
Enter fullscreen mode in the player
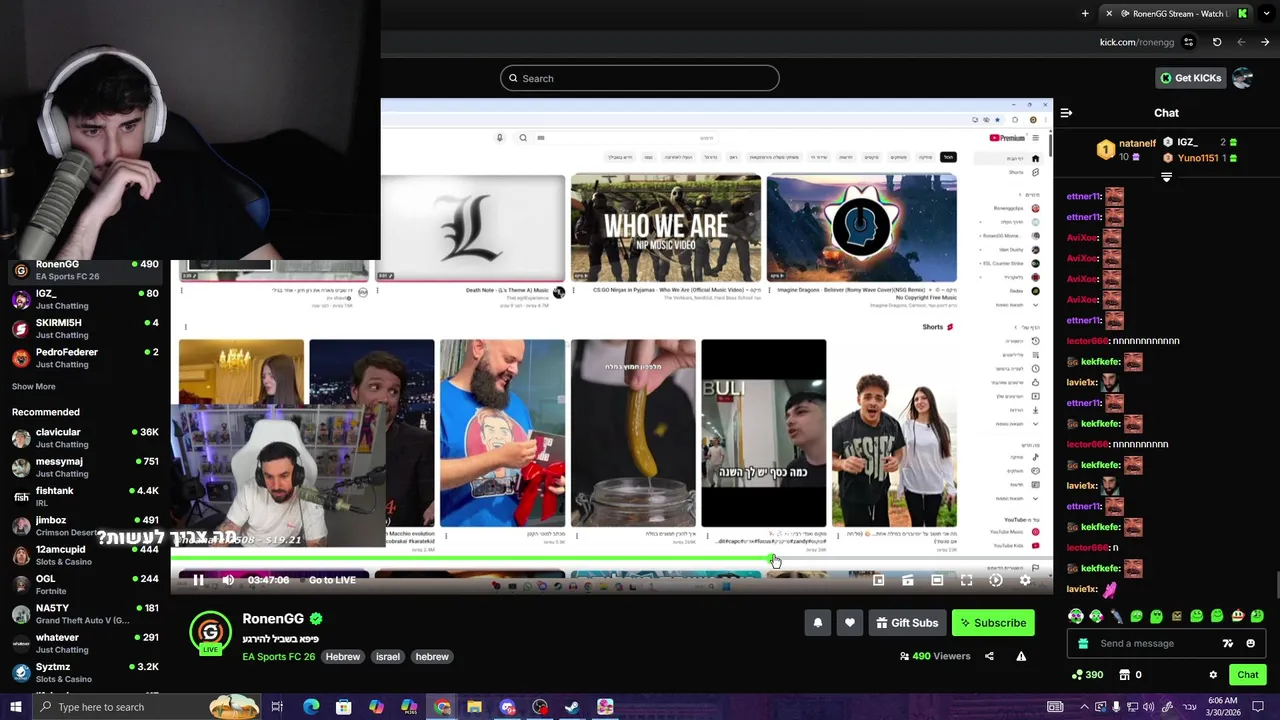(x=966, y=580)
